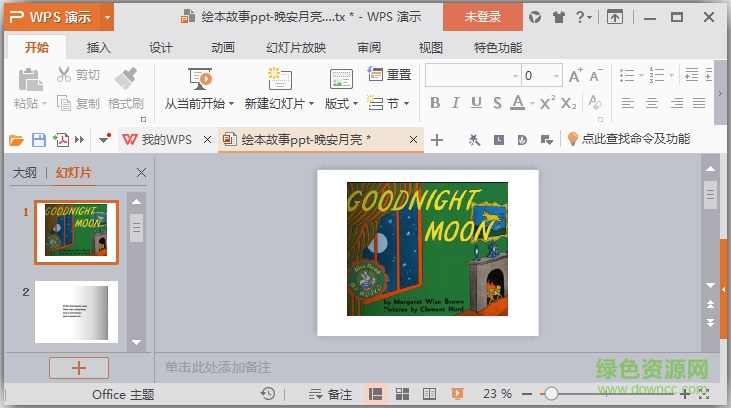Image resolution: width=731 pixels, height=408 pixels.
Task: Justify text alignment
Action: (x=699, y=103)
